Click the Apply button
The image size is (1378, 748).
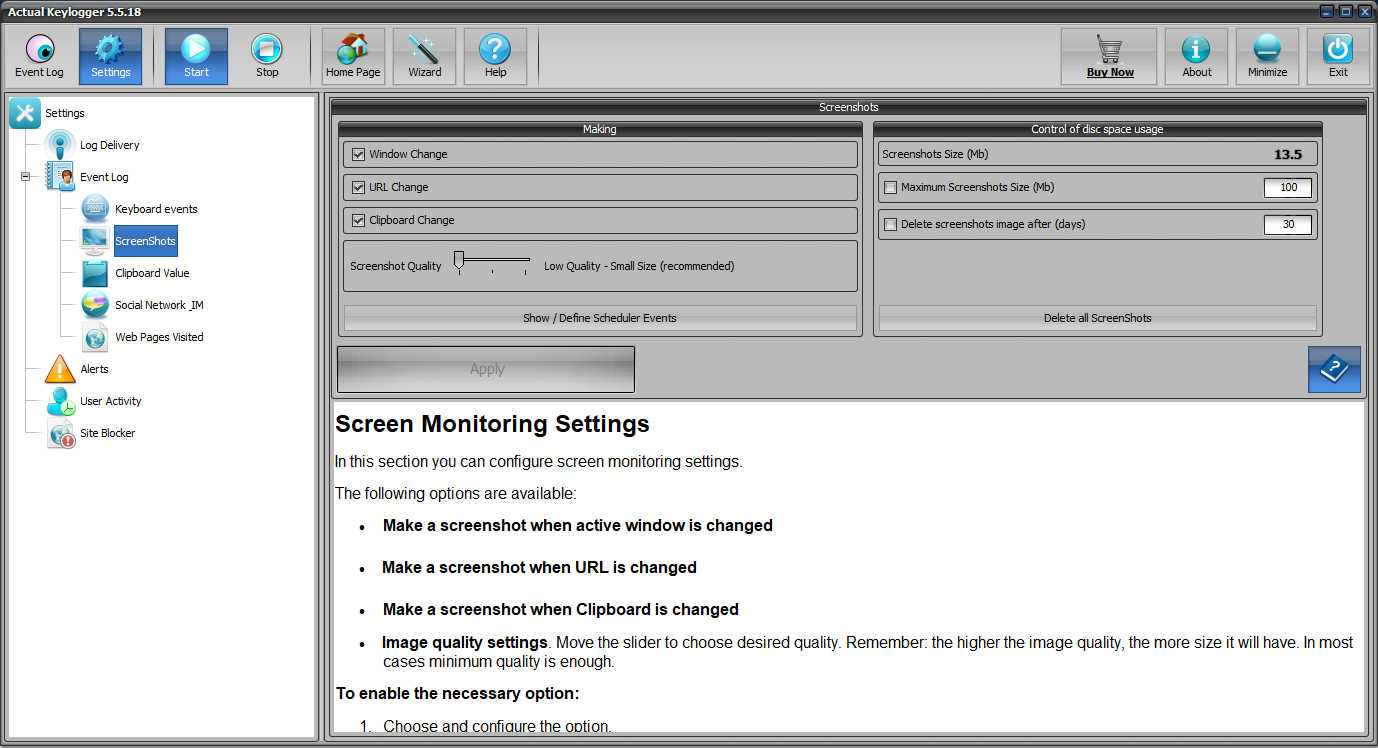click(x=486, y=369)
